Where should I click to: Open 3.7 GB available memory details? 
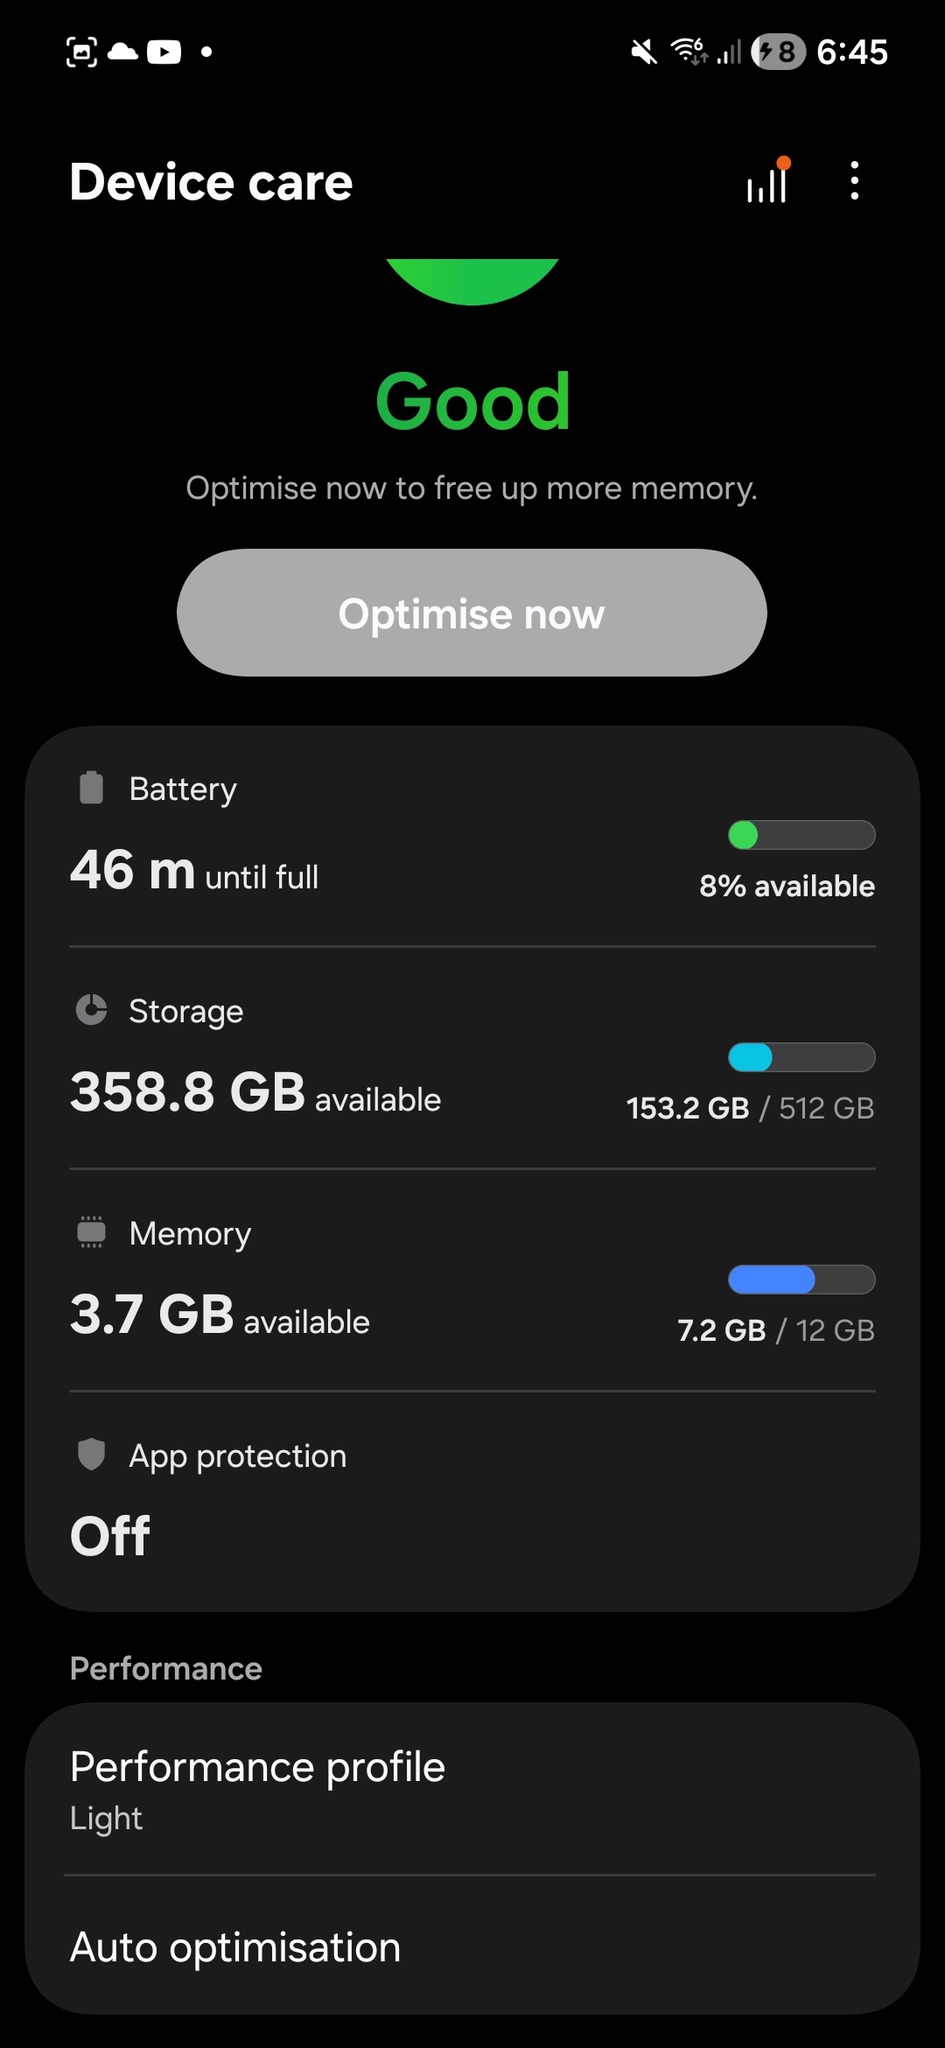pos(220,1315)
